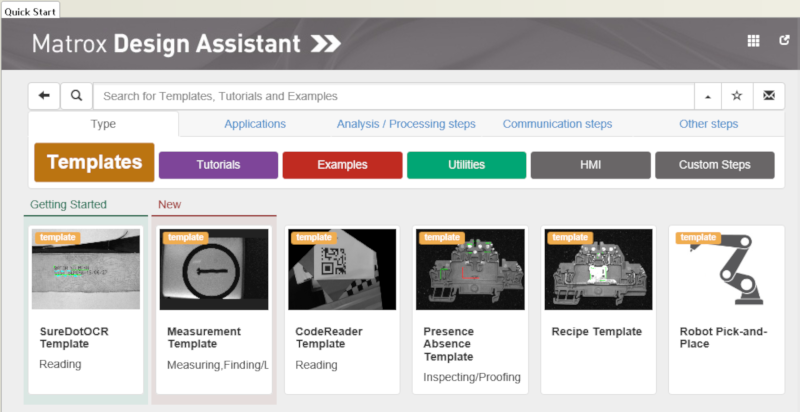This screenshot has width=800, height=412.
Task: Click the Presence Absence Template title
Action: click(448, 344)
